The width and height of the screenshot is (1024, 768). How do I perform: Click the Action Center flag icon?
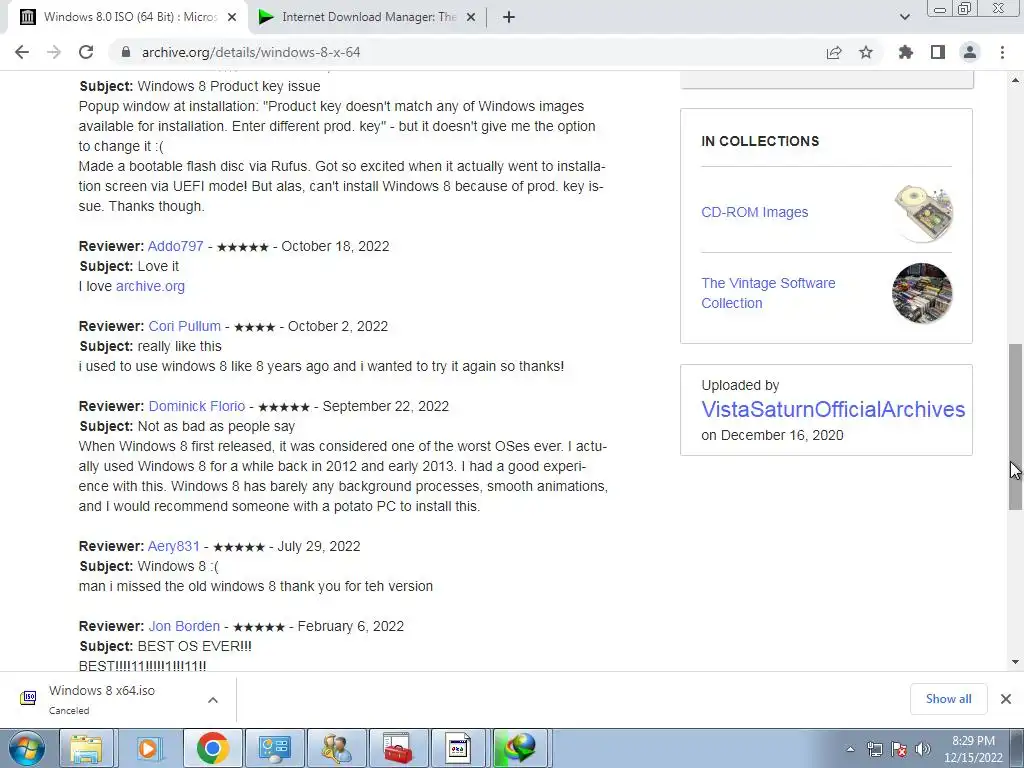click(x=899, y=749)
